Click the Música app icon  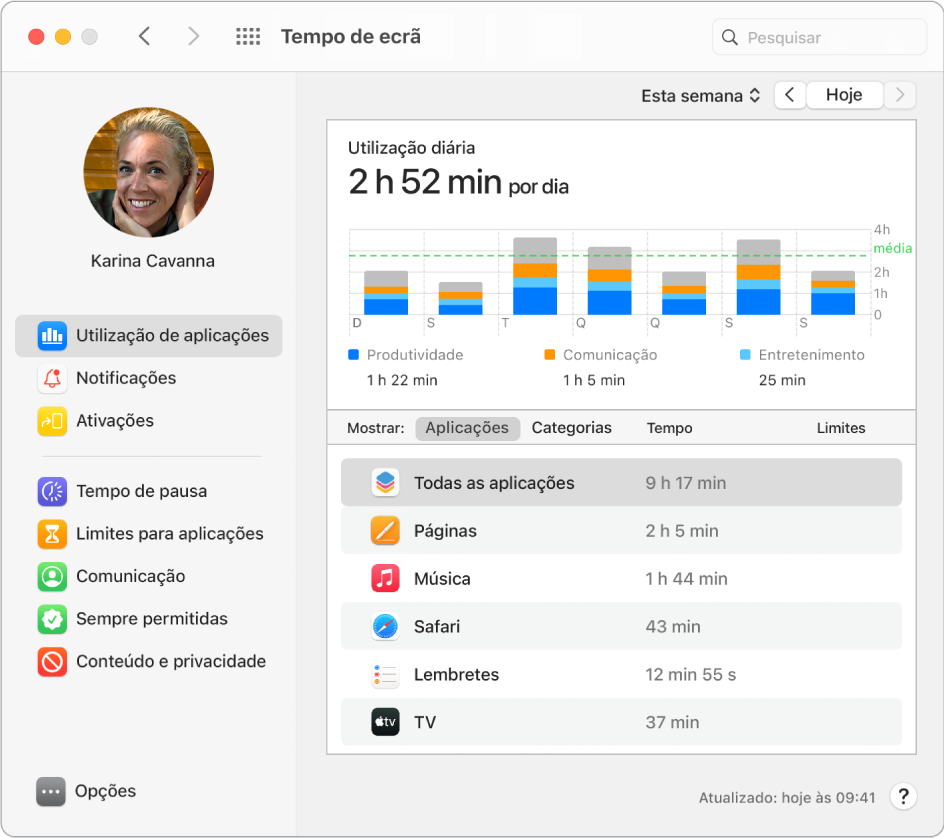[x=385, y=579]
